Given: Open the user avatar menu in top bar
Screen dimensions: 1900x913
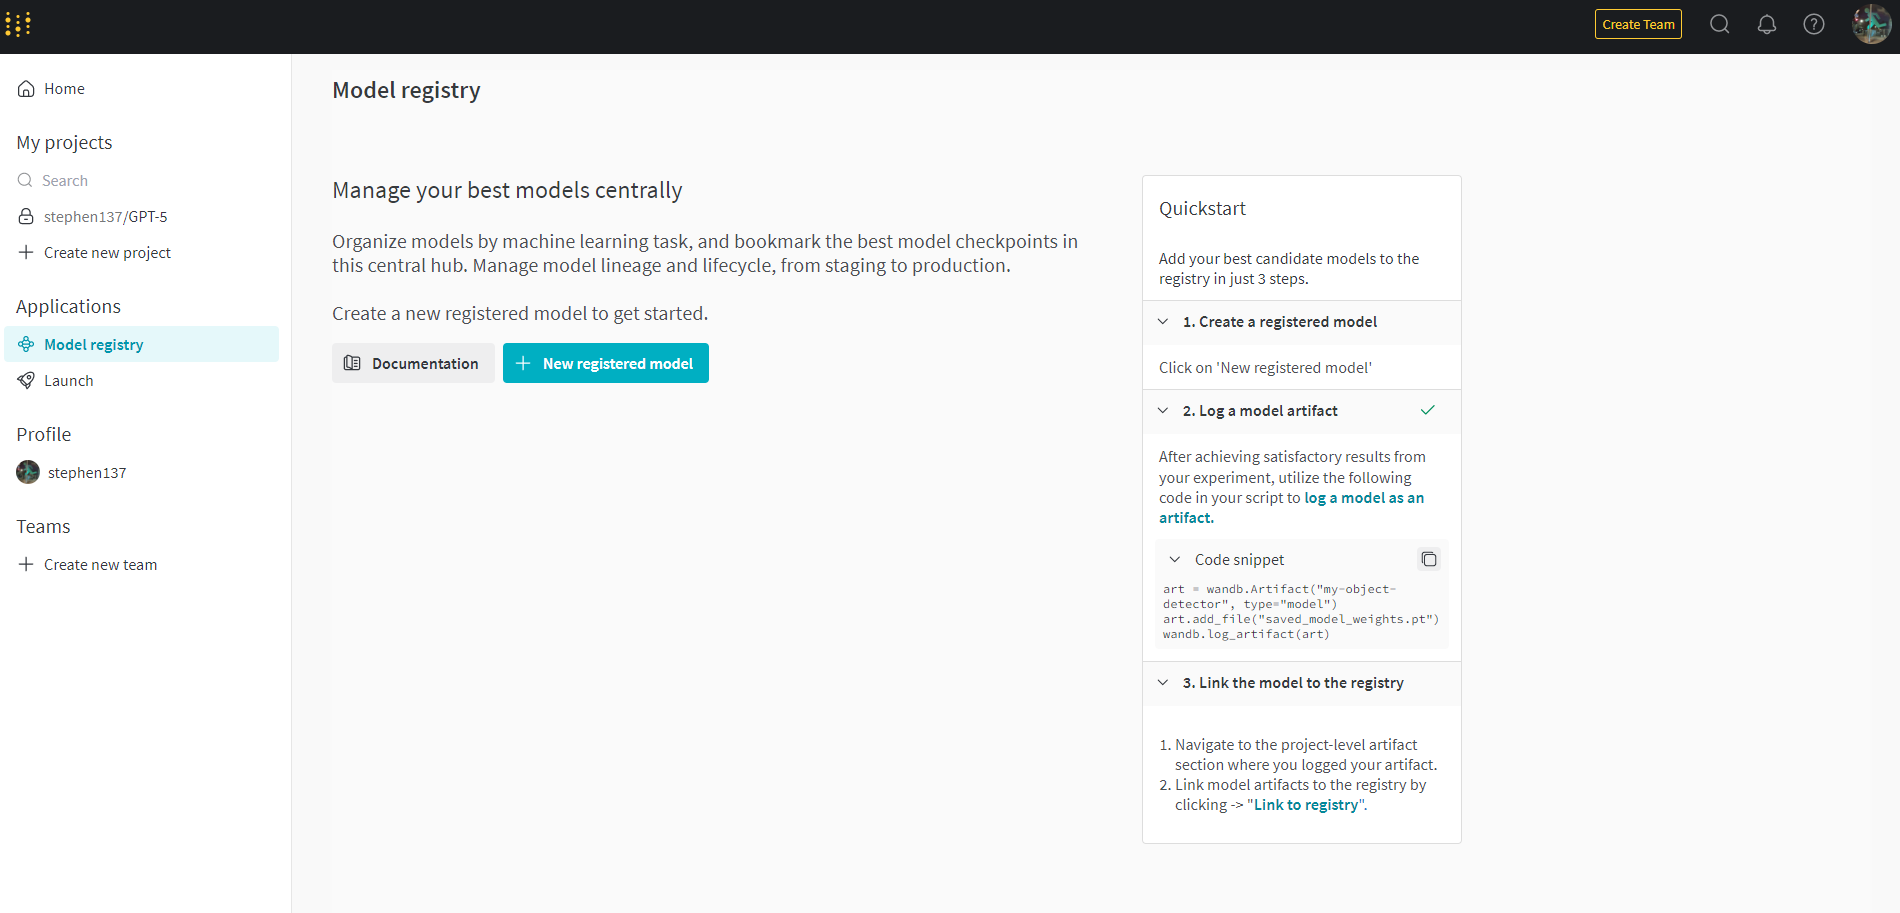Looking at the screenshot, I should point(1872,24).
